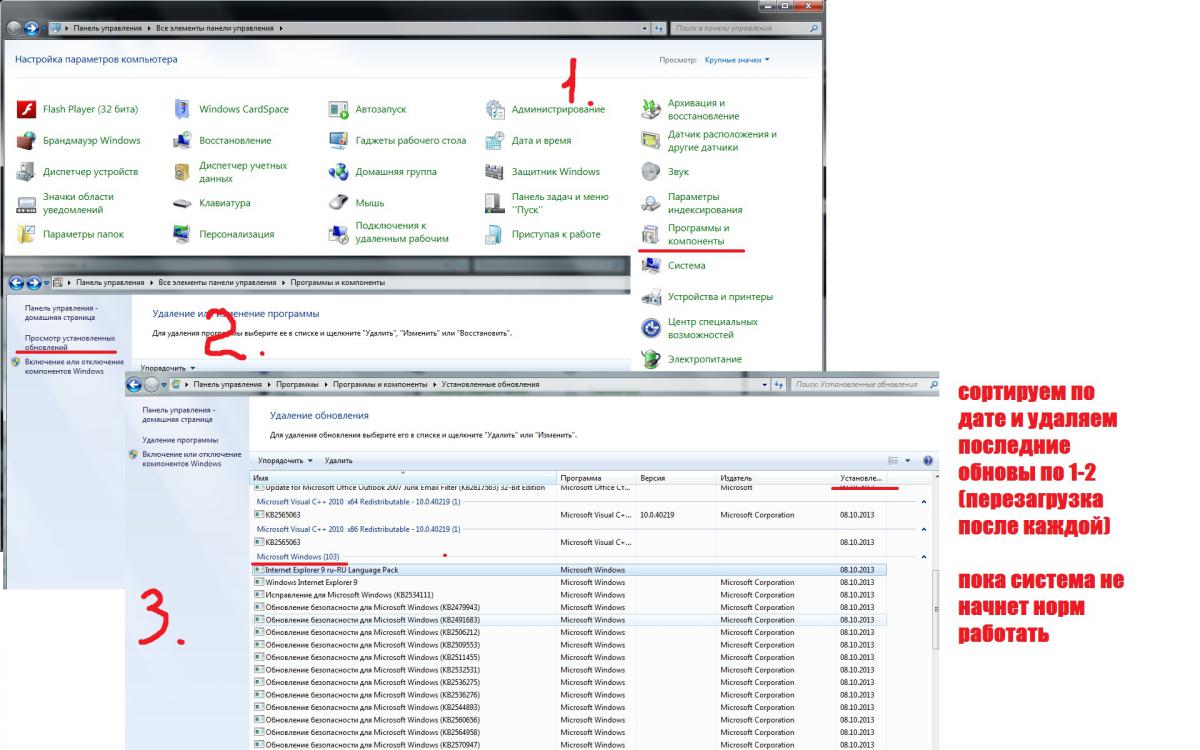Open the Система icon
Image resolution: width=1200 pixels, height=750 pixels.
[651, 265]
